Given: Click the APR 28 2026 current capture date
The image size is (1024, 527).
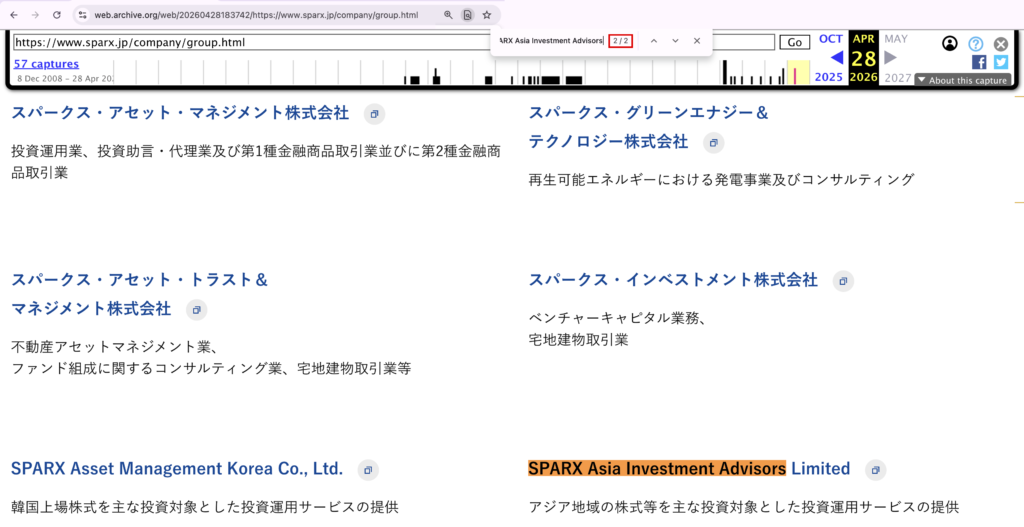Looking at the screenshot, I should [863, 58].
